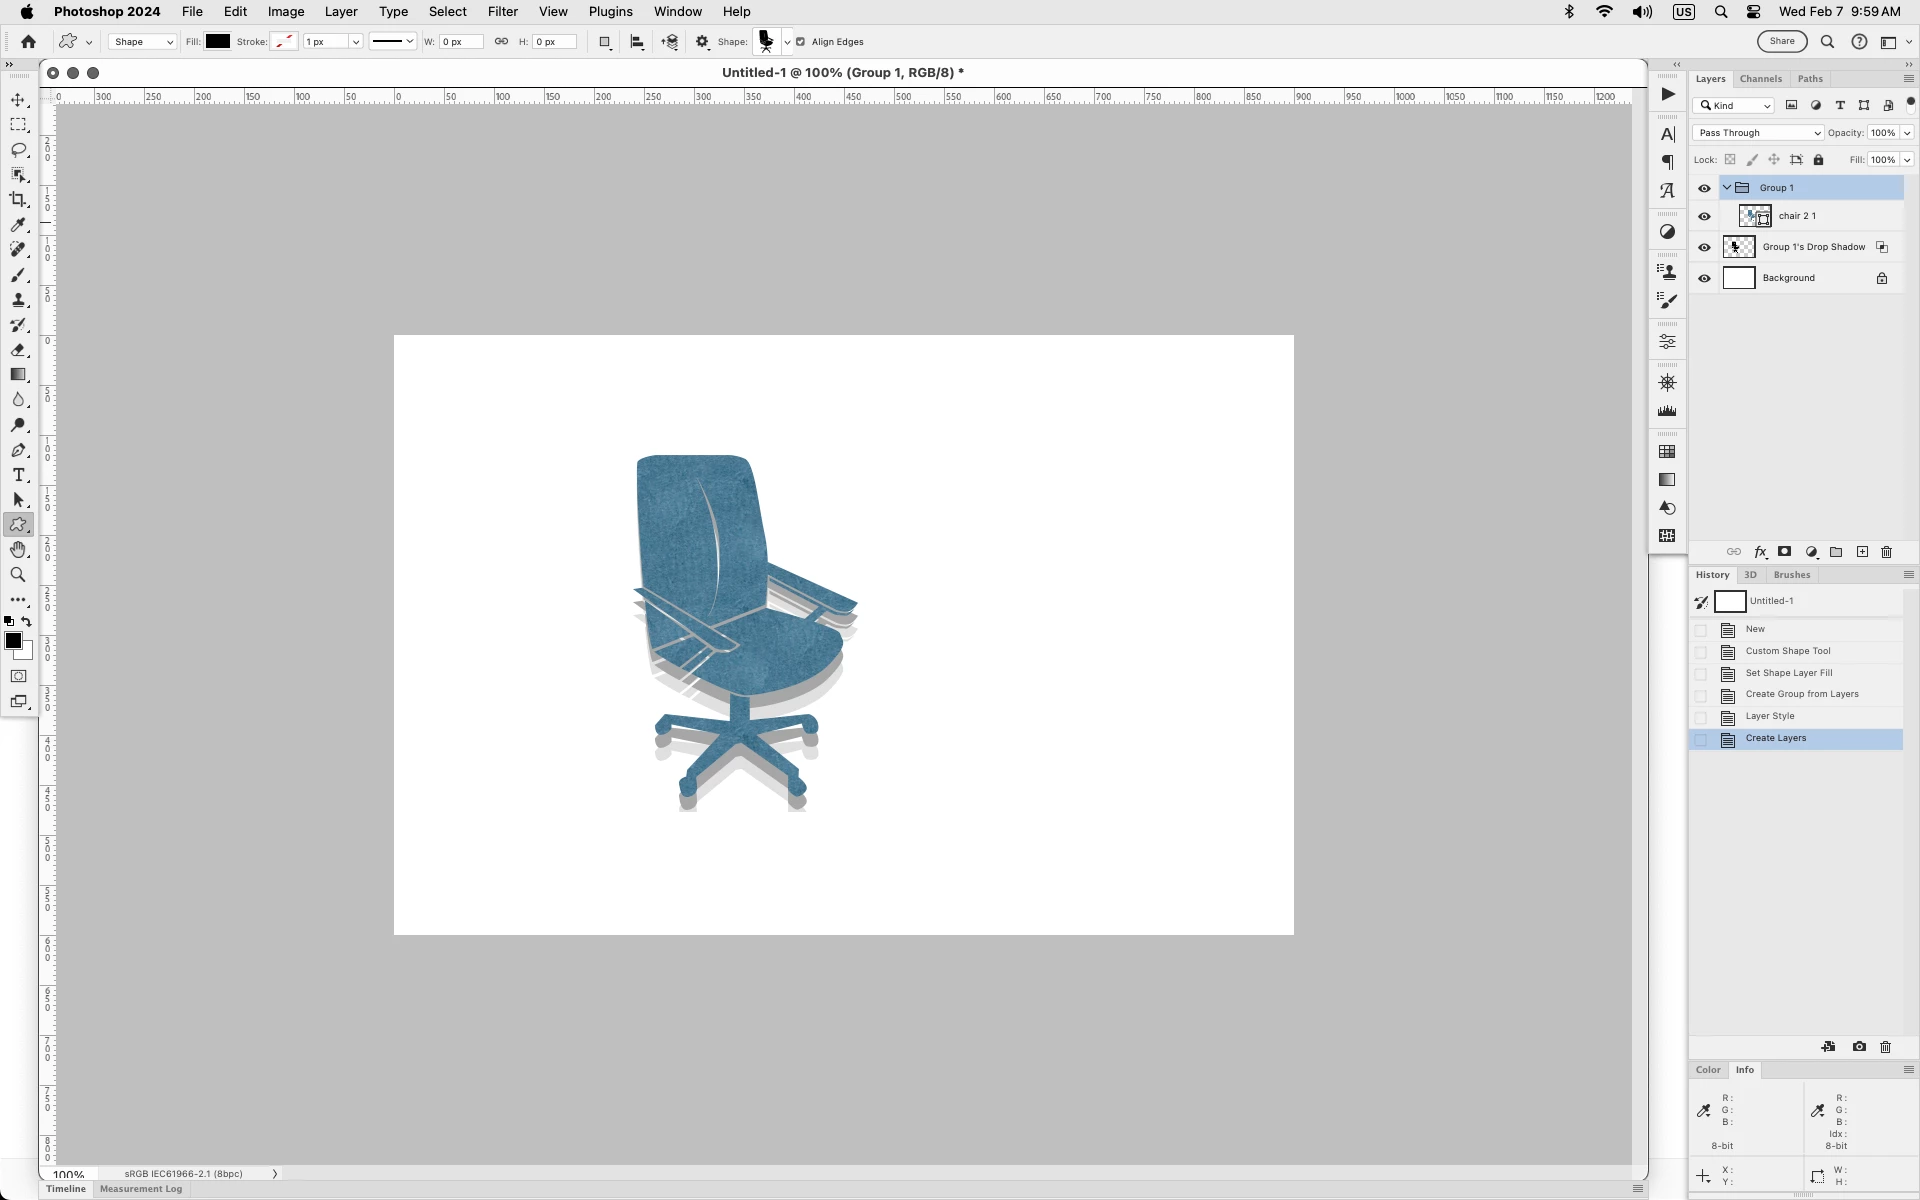The height and width of the screenshot is (1200, 1920).
Task: Add layer style fx icon
Action: (x=1760, y=552)
